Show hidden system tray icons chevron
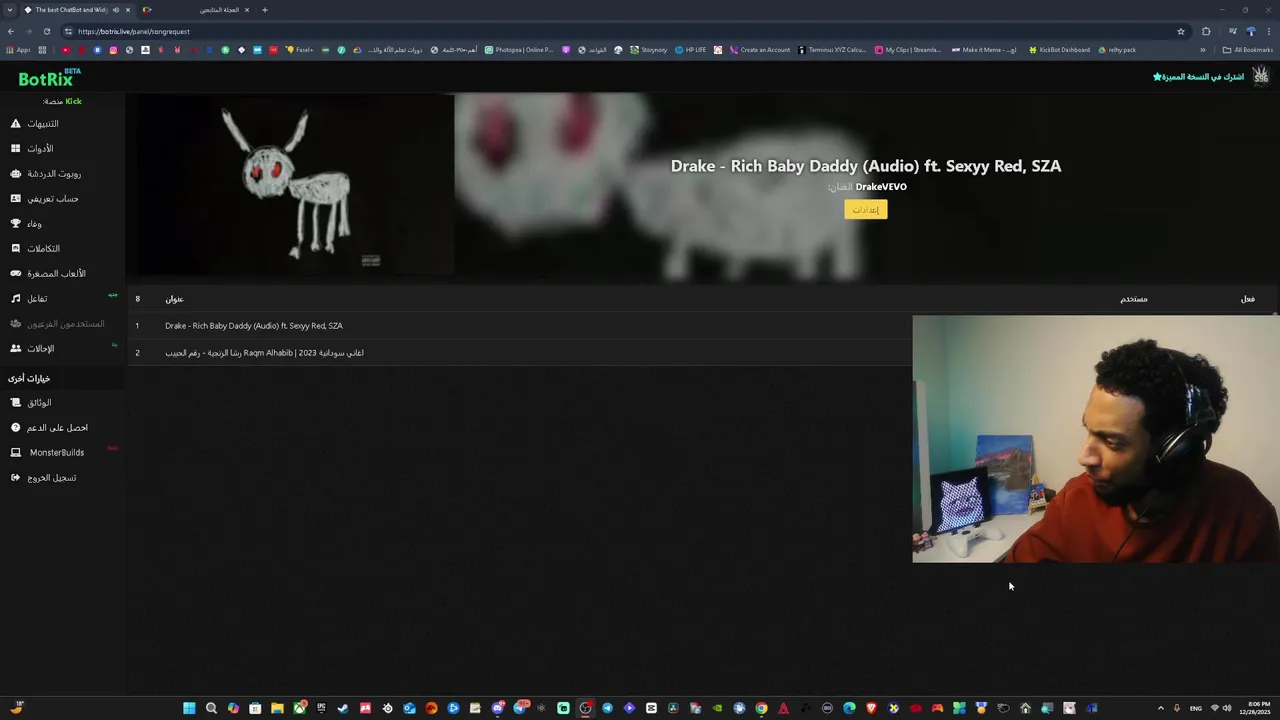Viewport: 1280px width, 720px height. click(1161, 708)
